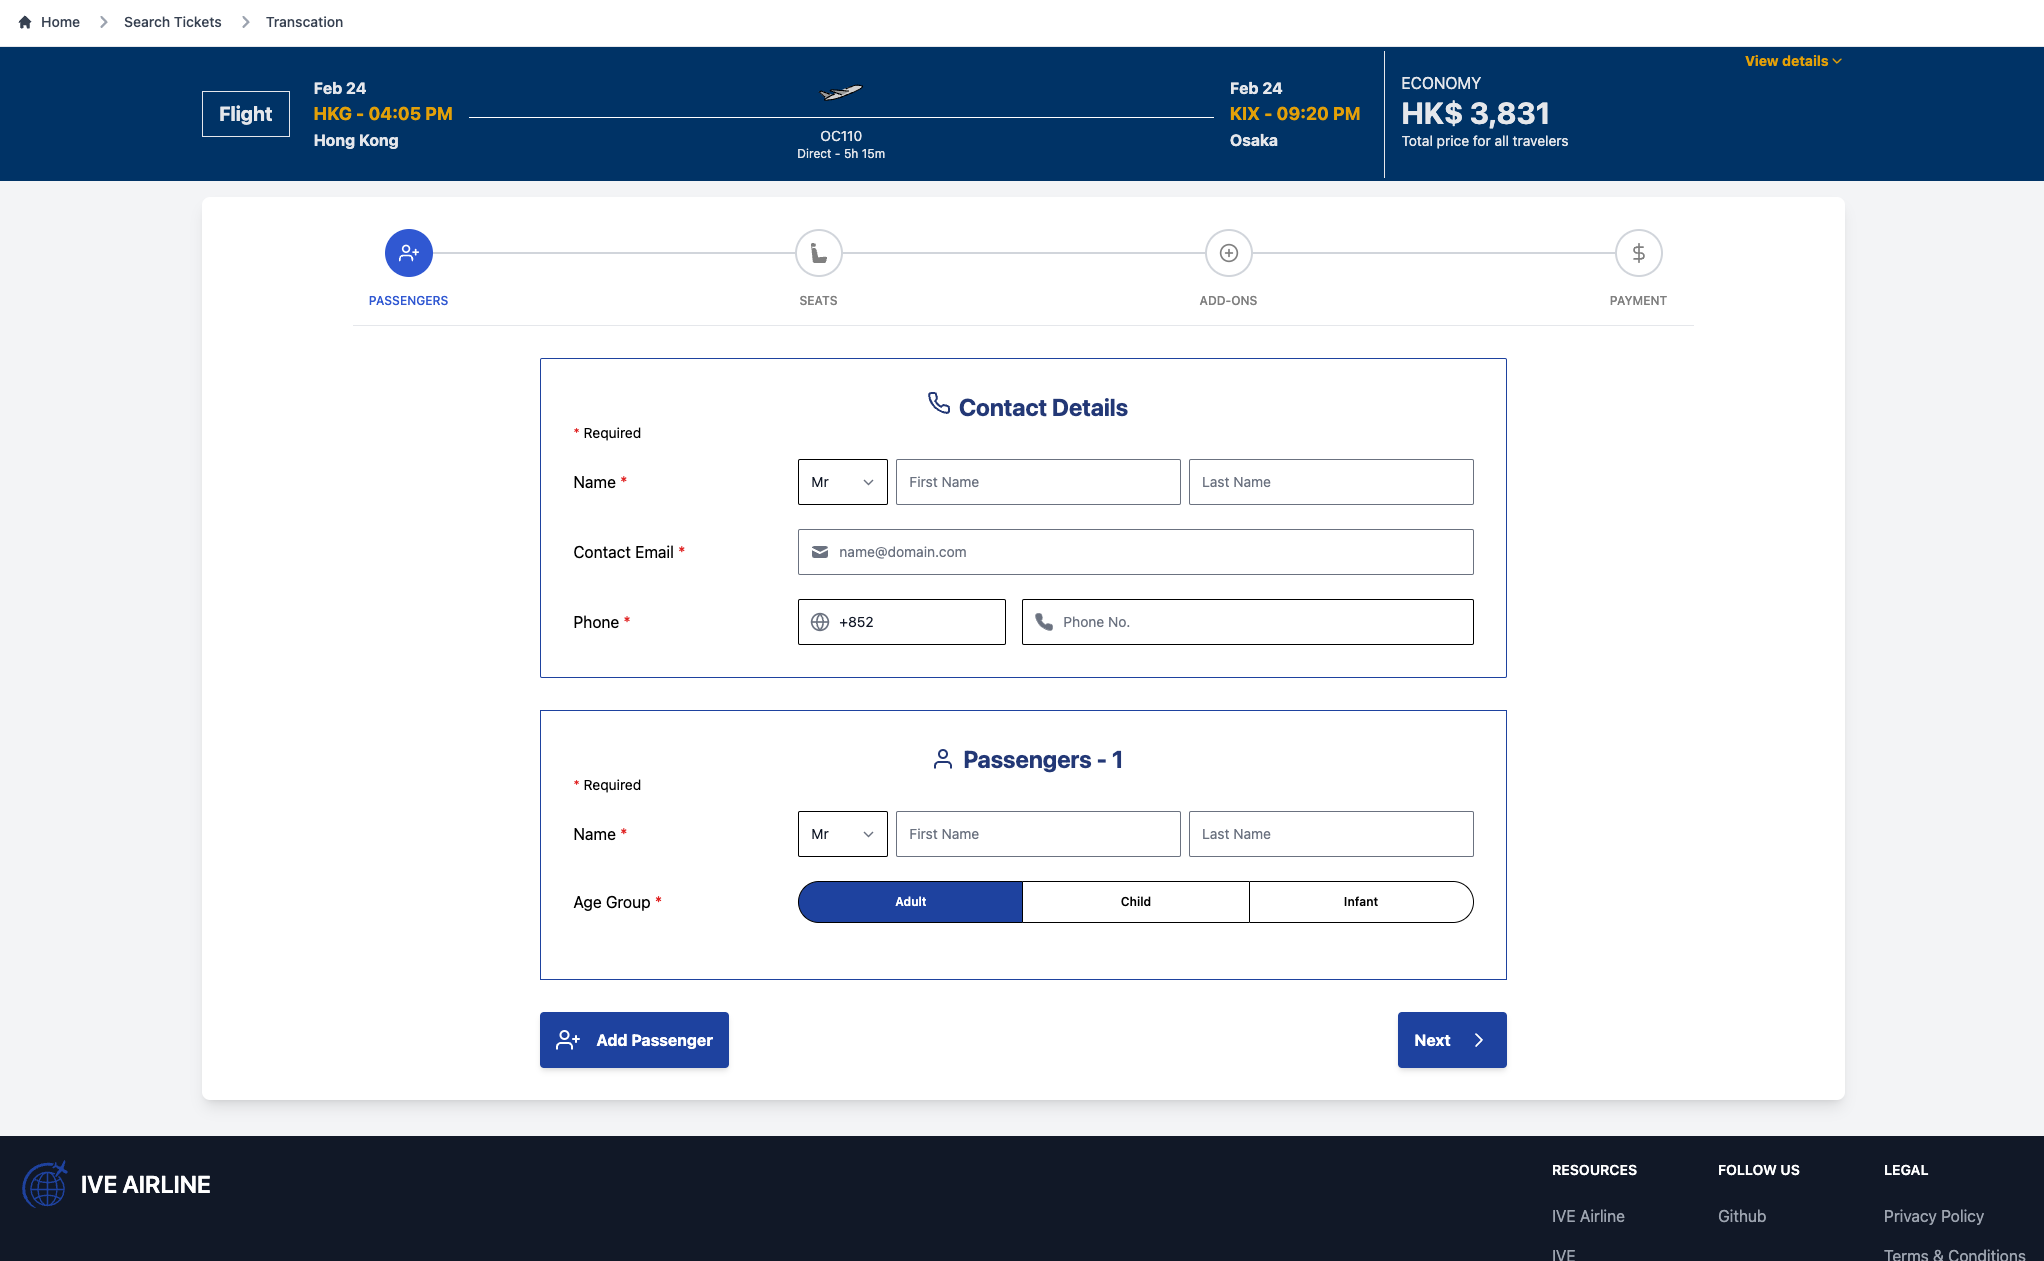Click the home icon in breadcrumb

(x=25, y=22)
